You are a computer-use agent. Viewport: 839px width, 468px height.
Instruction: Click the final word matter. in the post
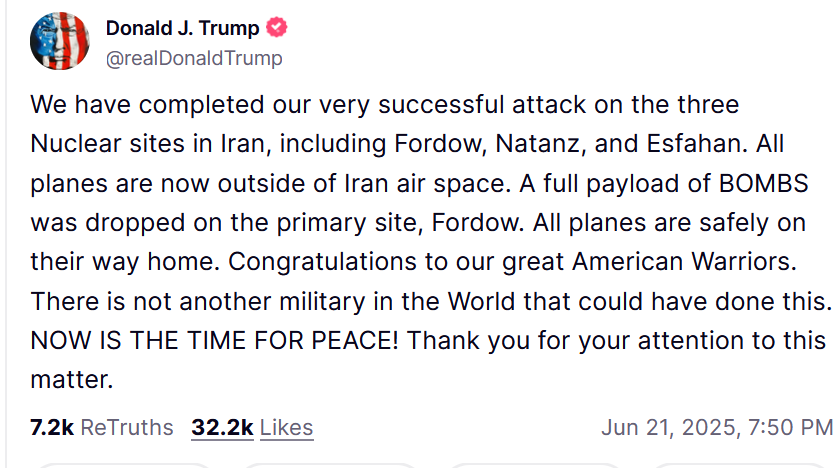pos(72,380)
